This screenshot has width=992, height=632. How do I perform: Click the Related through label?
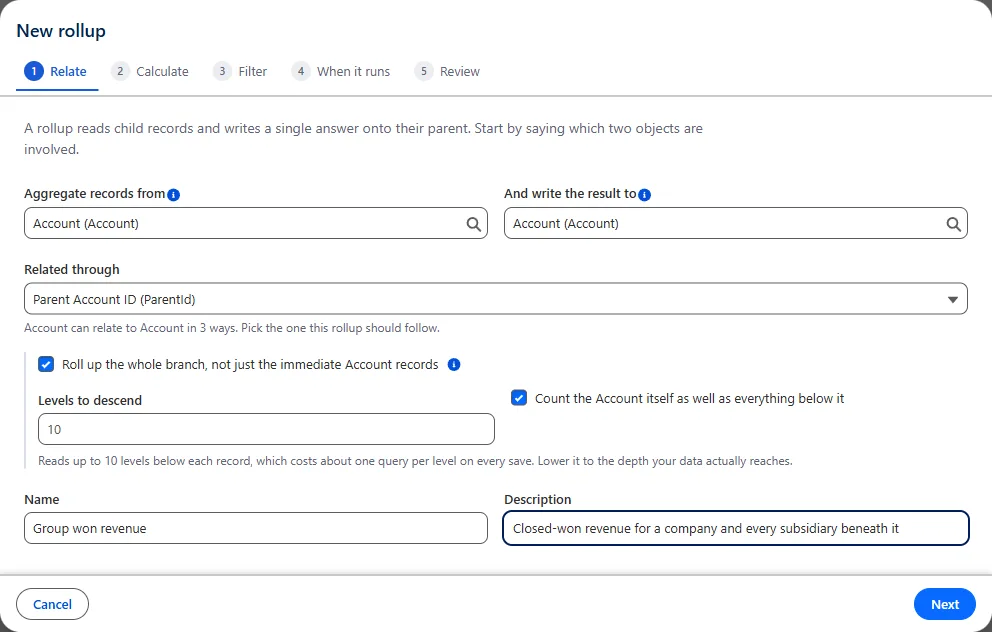tap(71, 270)
